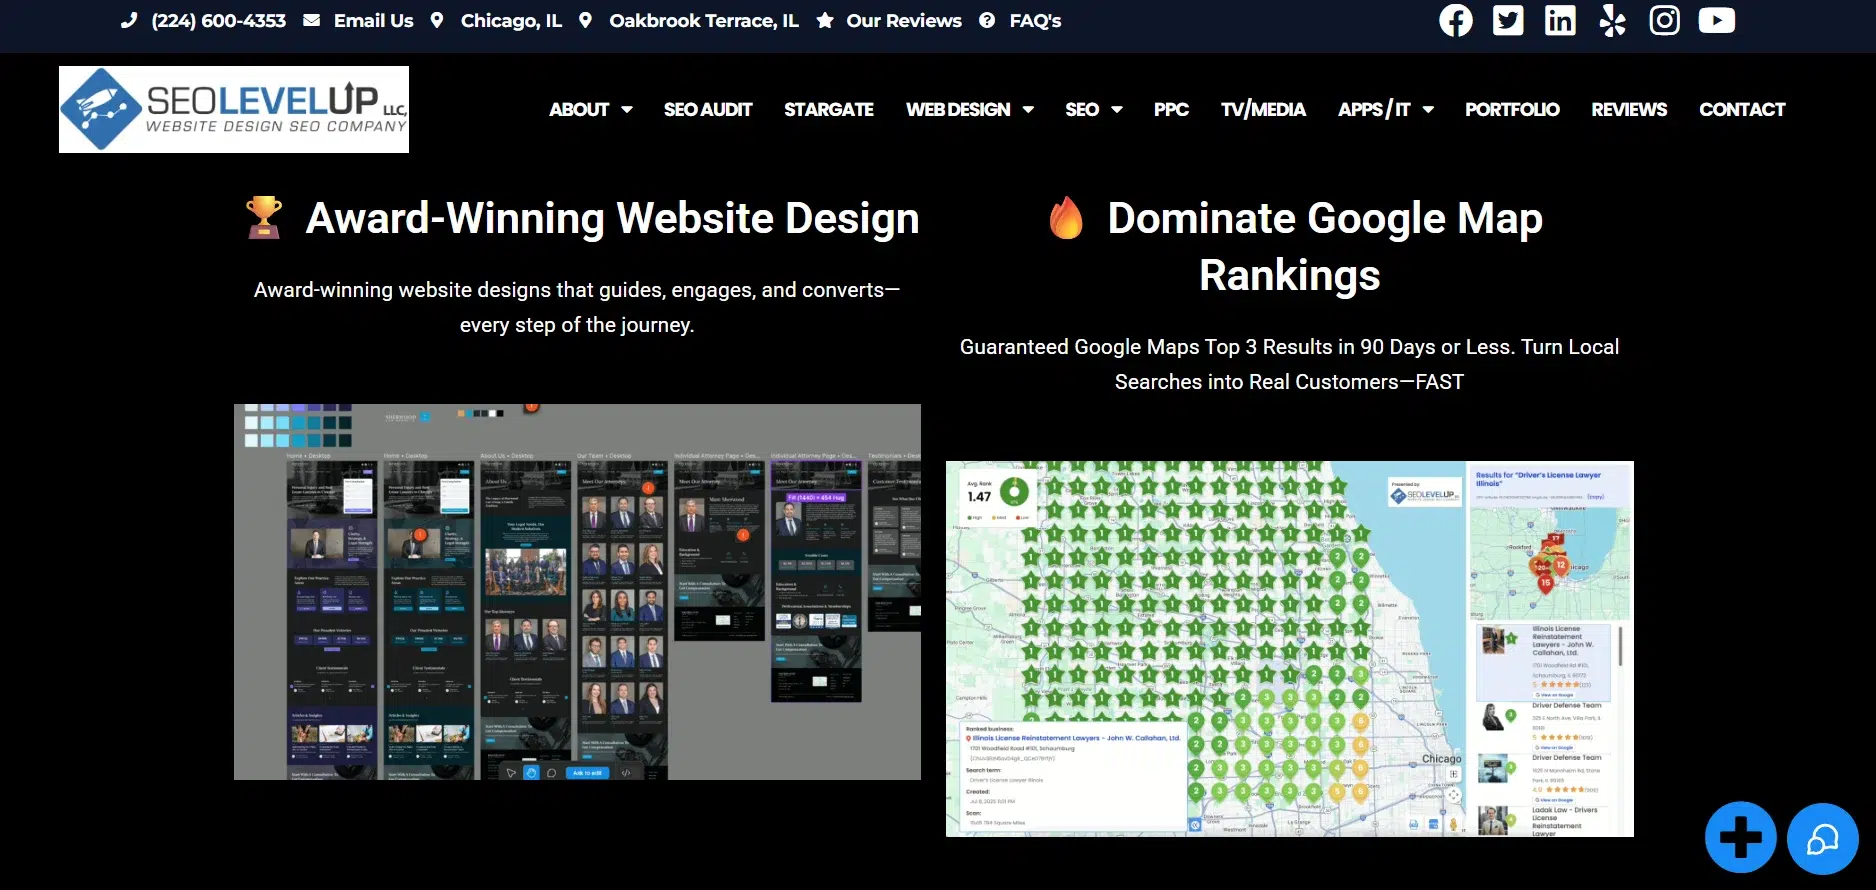Open the STARGATE menu item
Viewport: 1876px width, 890px height.
coord(829,109)
